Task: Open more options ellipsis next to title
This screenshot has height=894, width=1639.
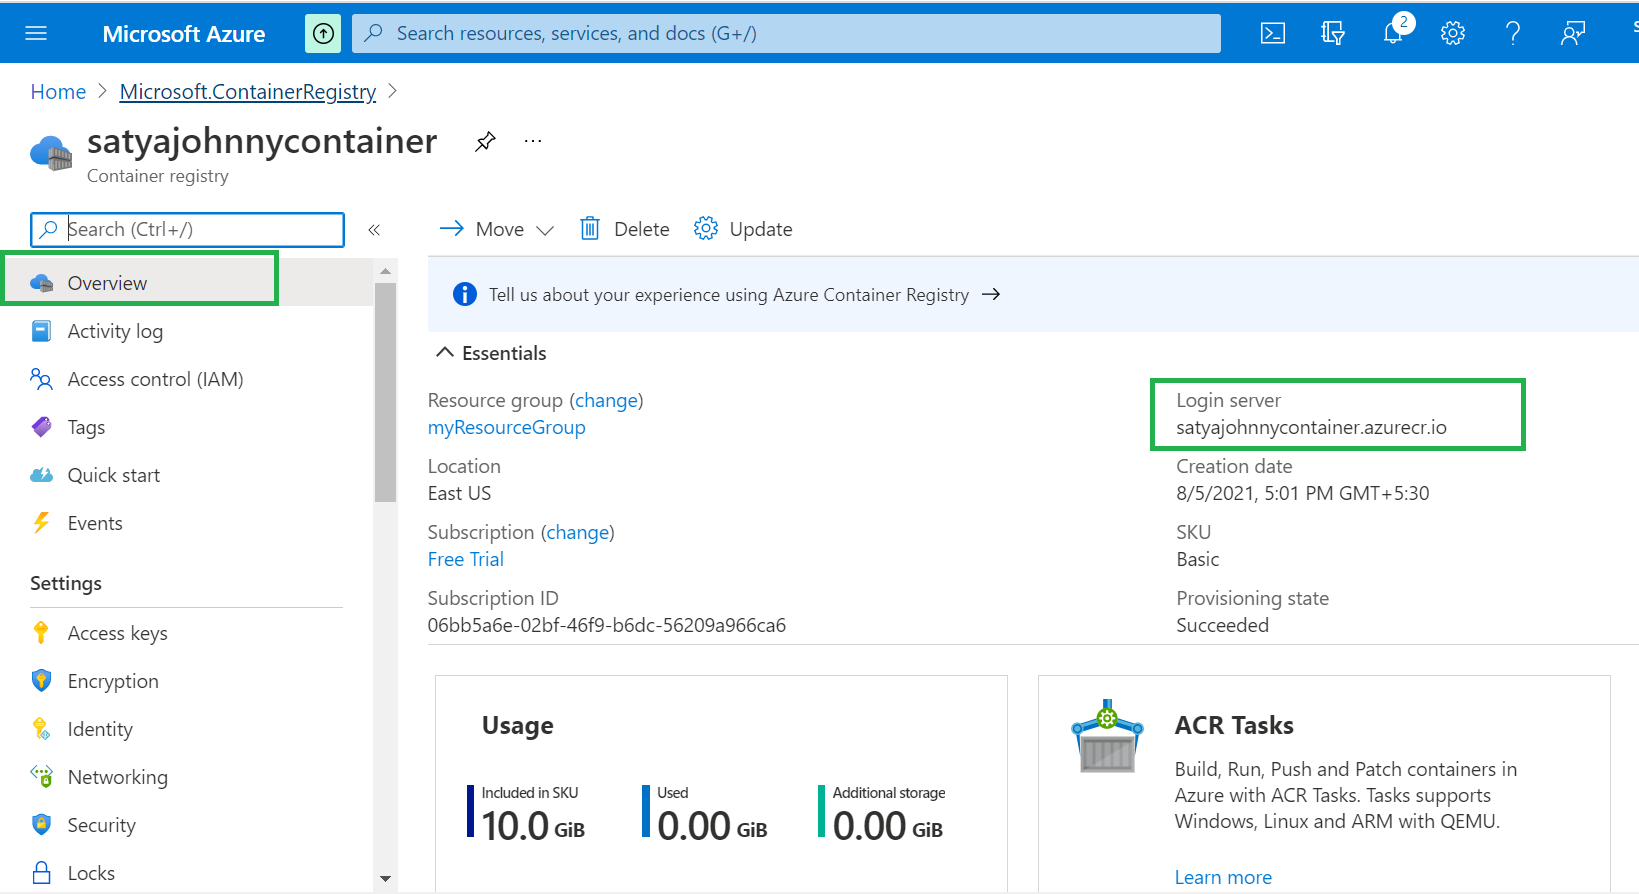Action: pos(533,142)
